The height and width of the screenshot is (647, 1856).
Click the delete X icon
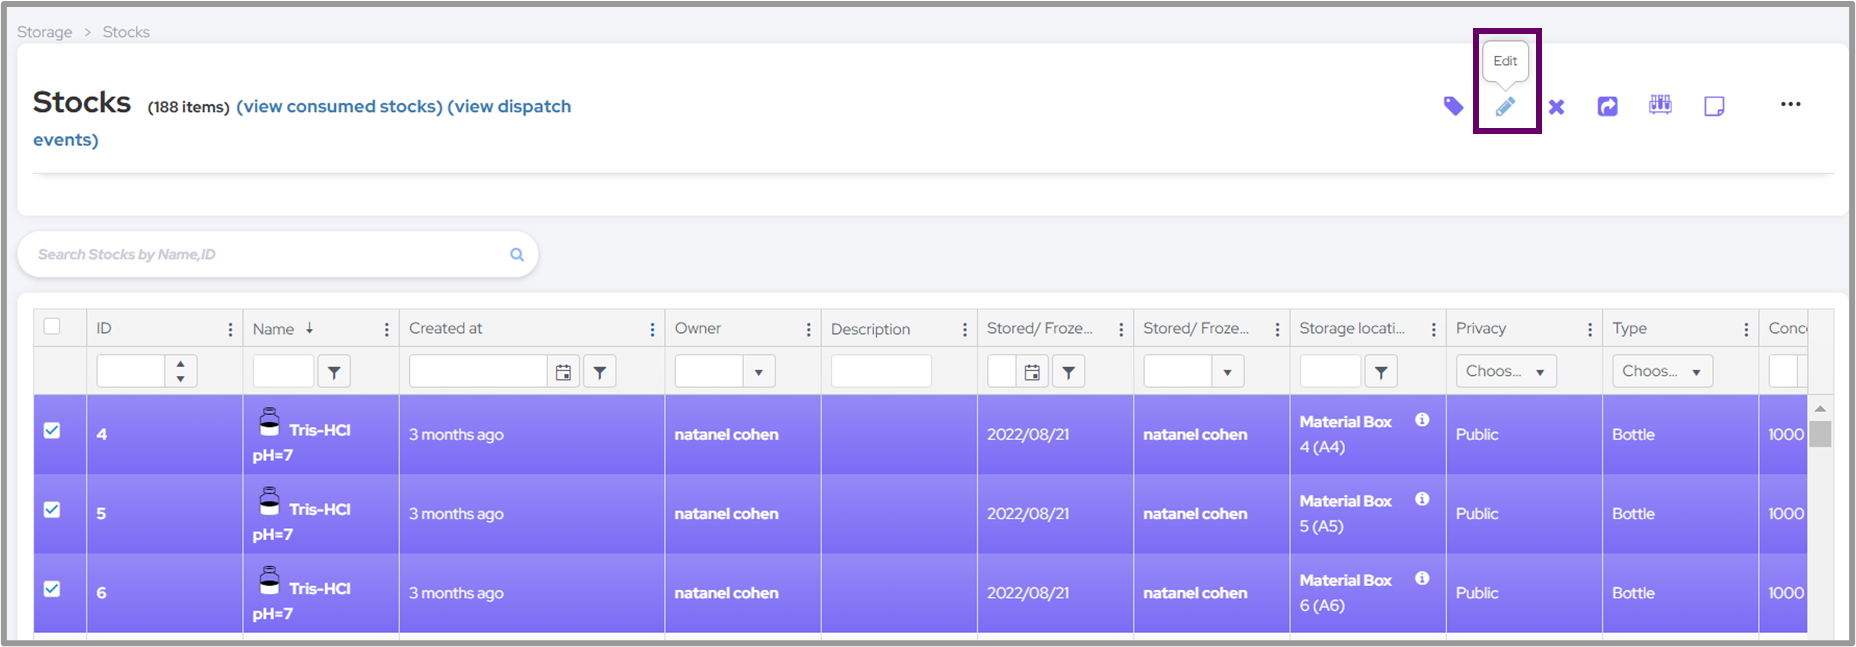point(1556,106)
